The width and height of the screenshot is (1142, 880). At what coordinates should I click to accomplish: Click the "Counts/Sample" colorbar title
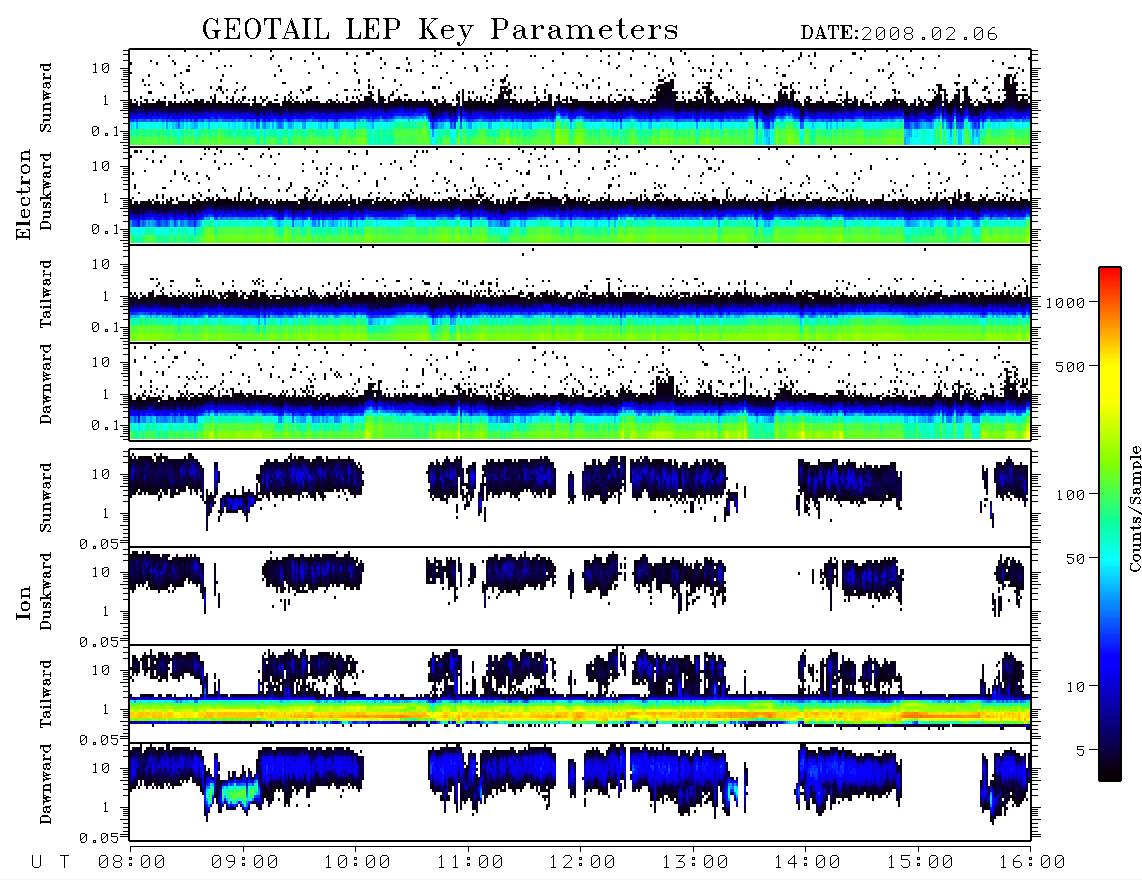[x=1134, y=508]
